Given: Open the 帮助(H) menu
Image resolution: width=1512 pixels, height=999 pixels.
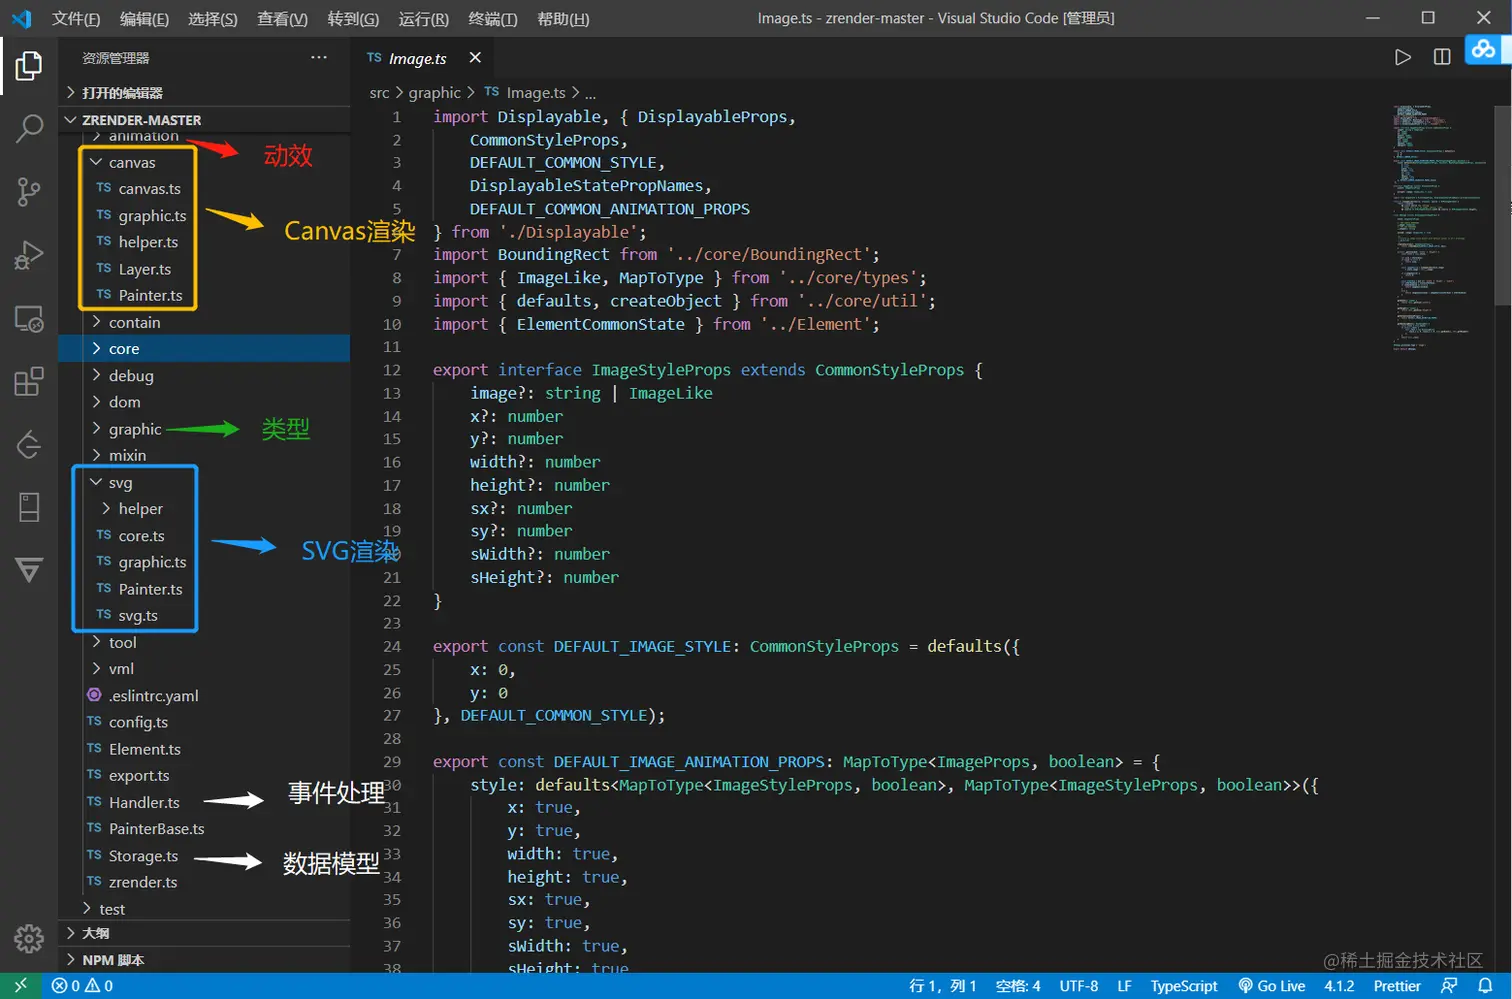Looking at the screenshot, I should [563, 18].
